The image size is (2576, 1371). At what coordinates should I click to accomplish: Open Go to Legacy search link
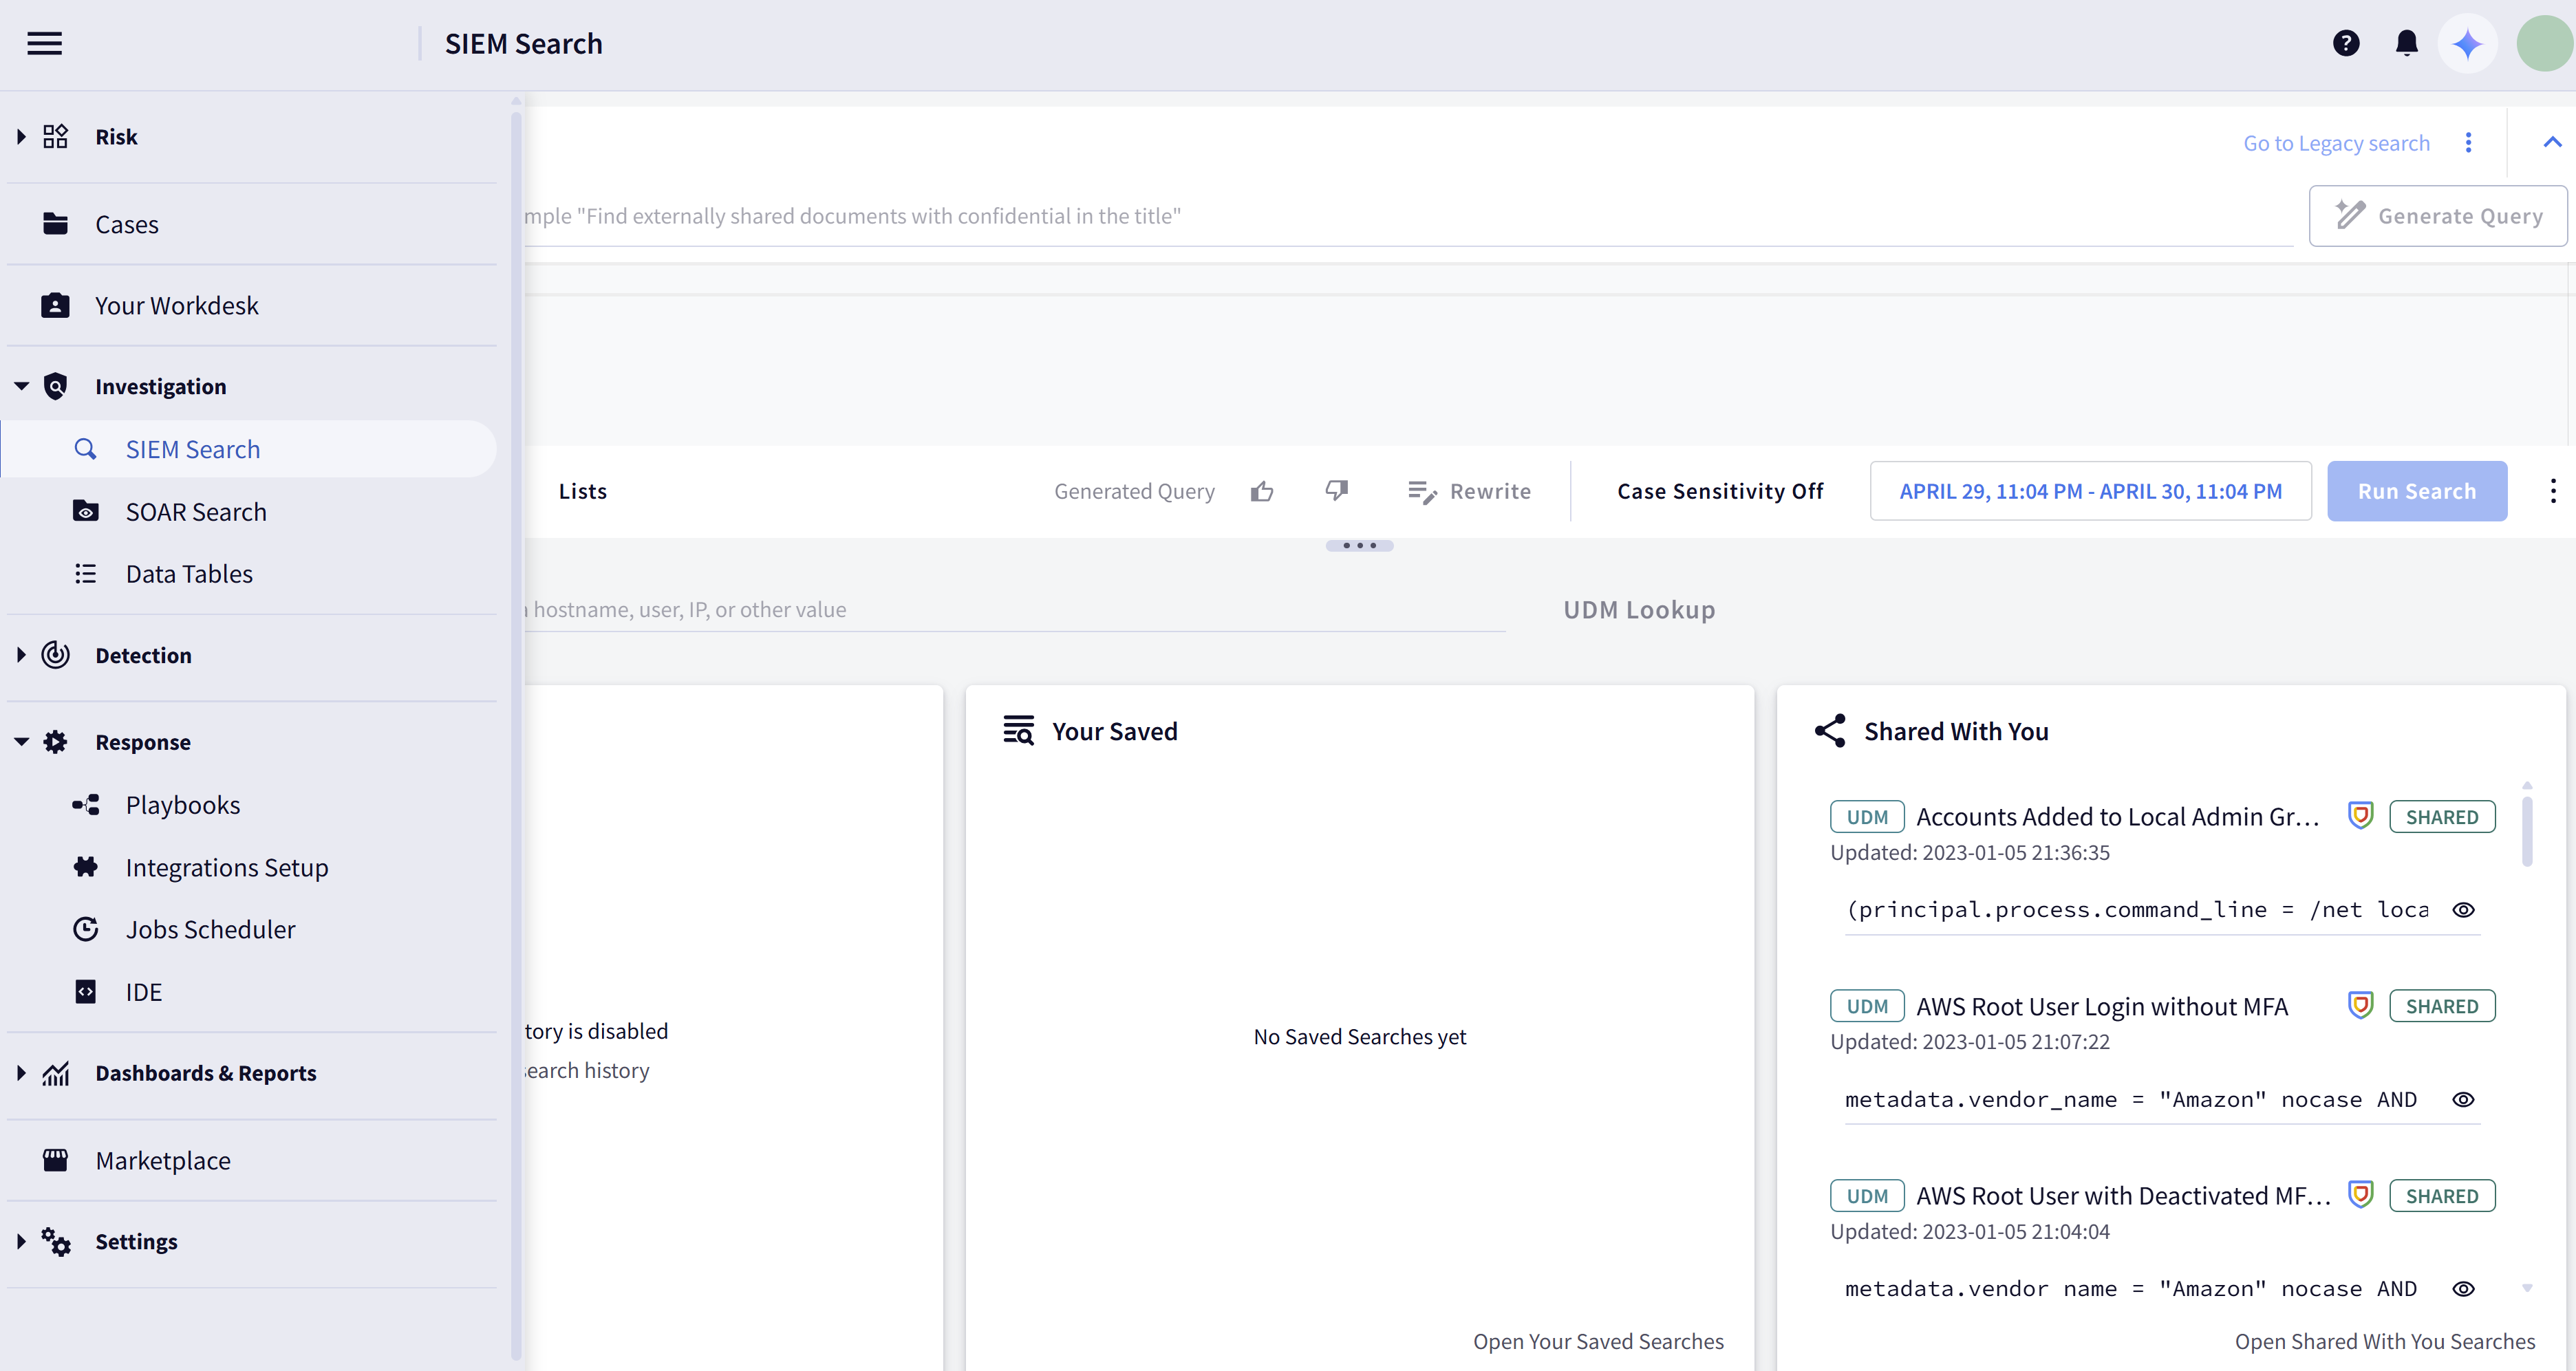coord(2336,143)
